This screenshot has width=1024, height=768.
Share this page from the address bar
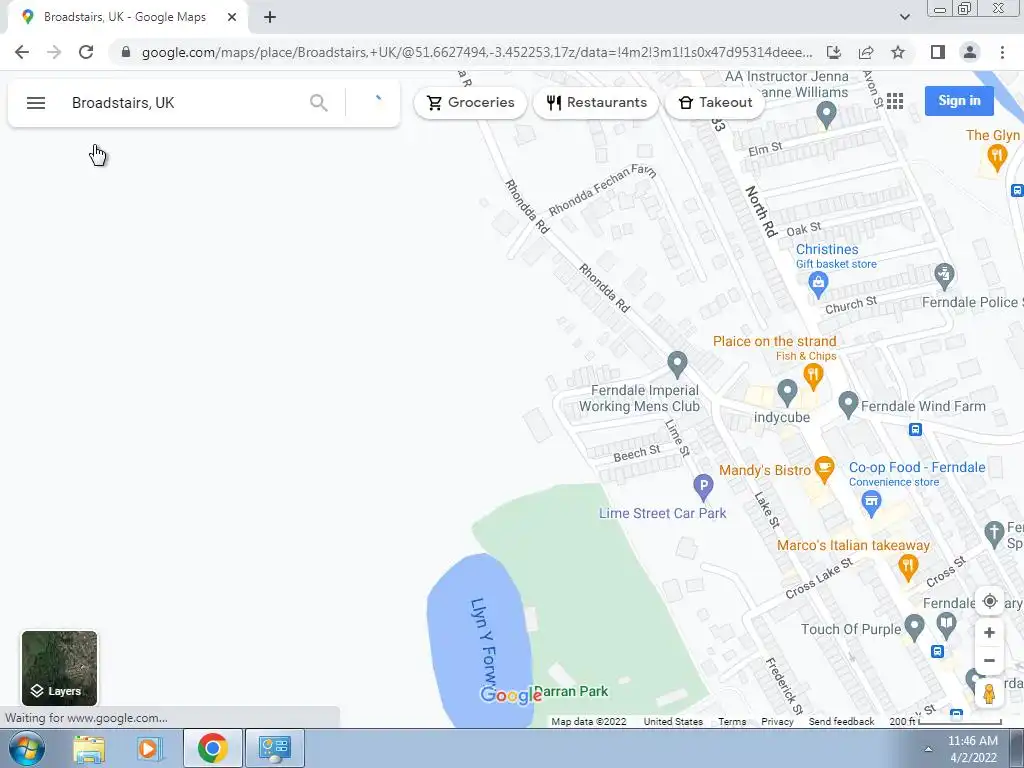click(x=866, y=52)
